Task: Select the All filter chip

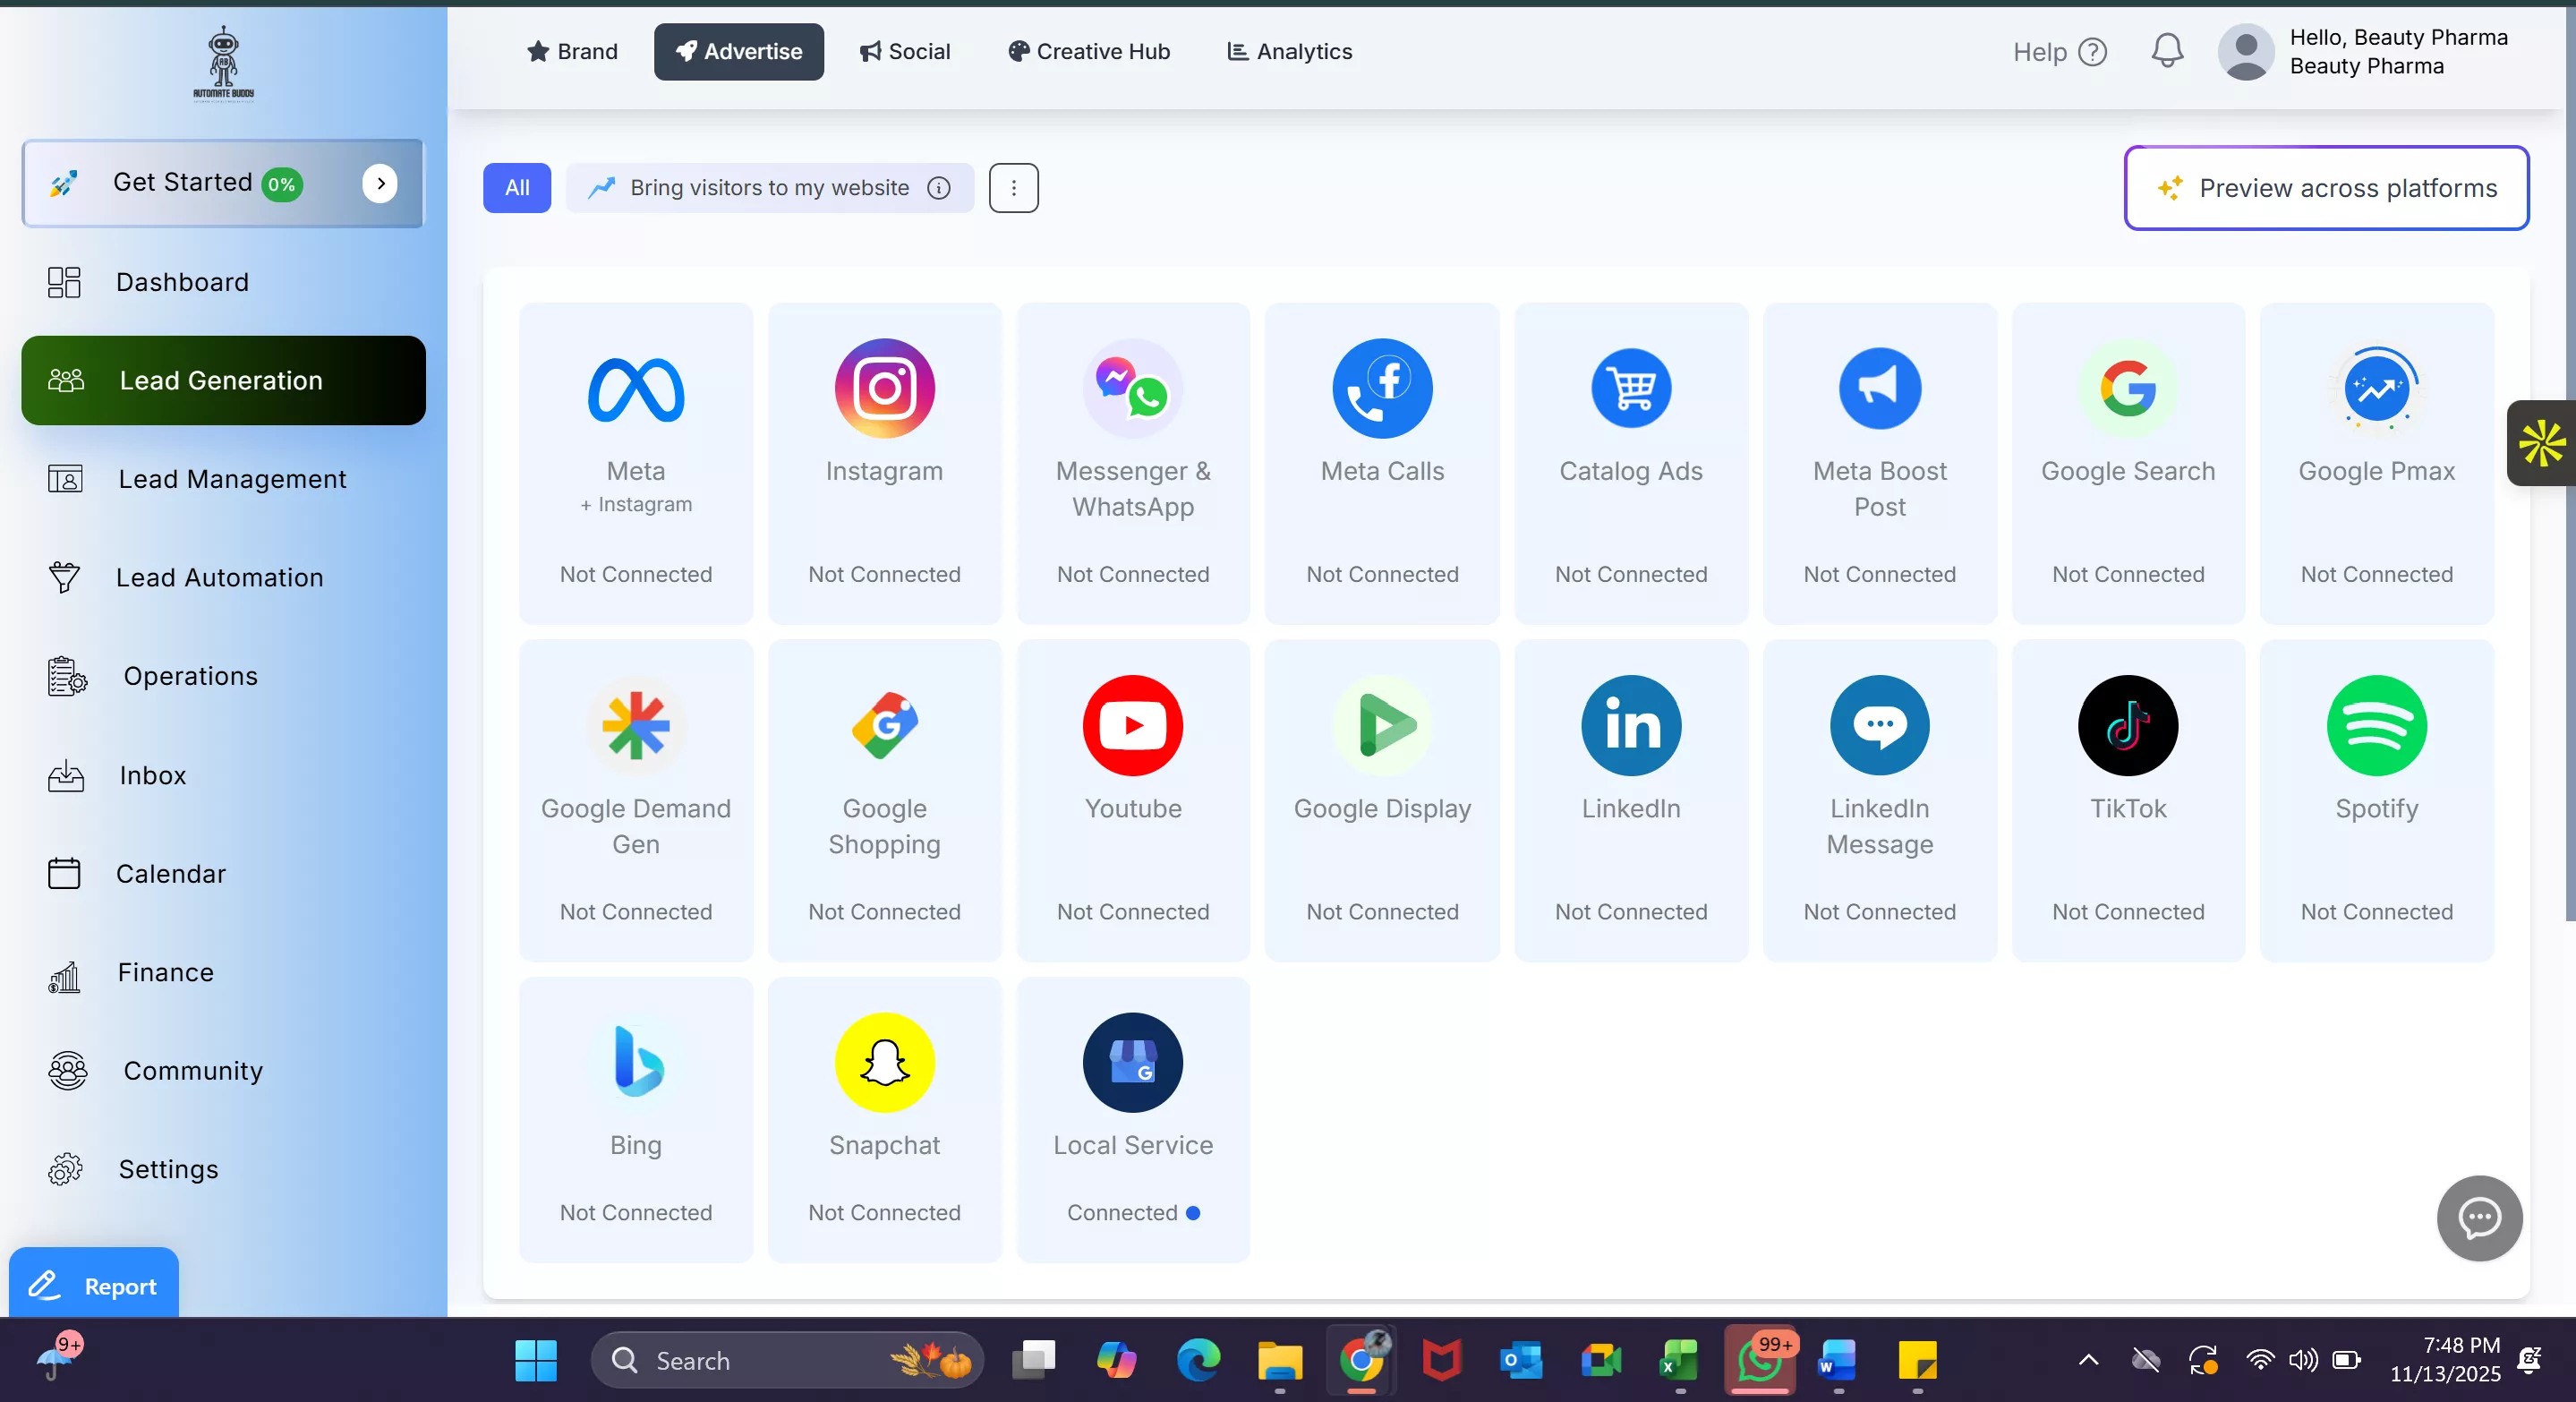Action: pyautogui.click(x=516, y=187)
